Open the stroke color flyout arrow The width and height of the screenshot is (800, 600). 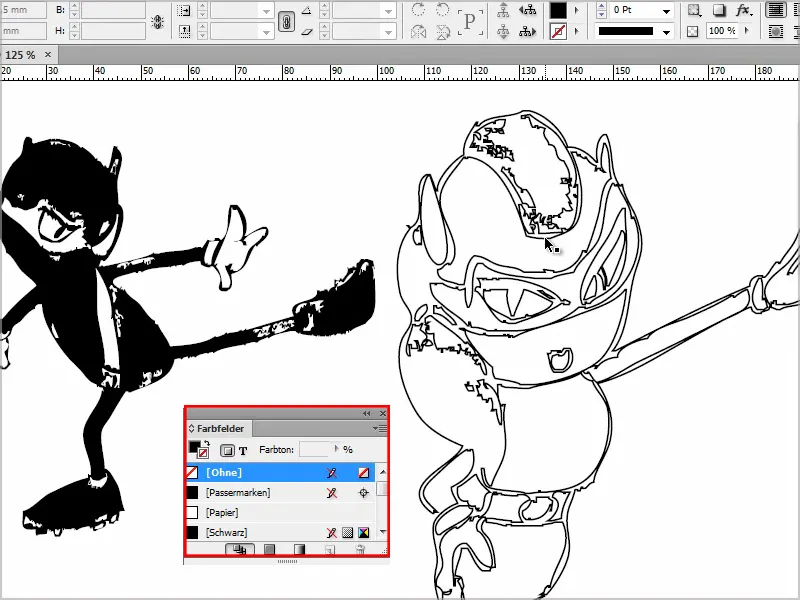(x=577, y=32)
